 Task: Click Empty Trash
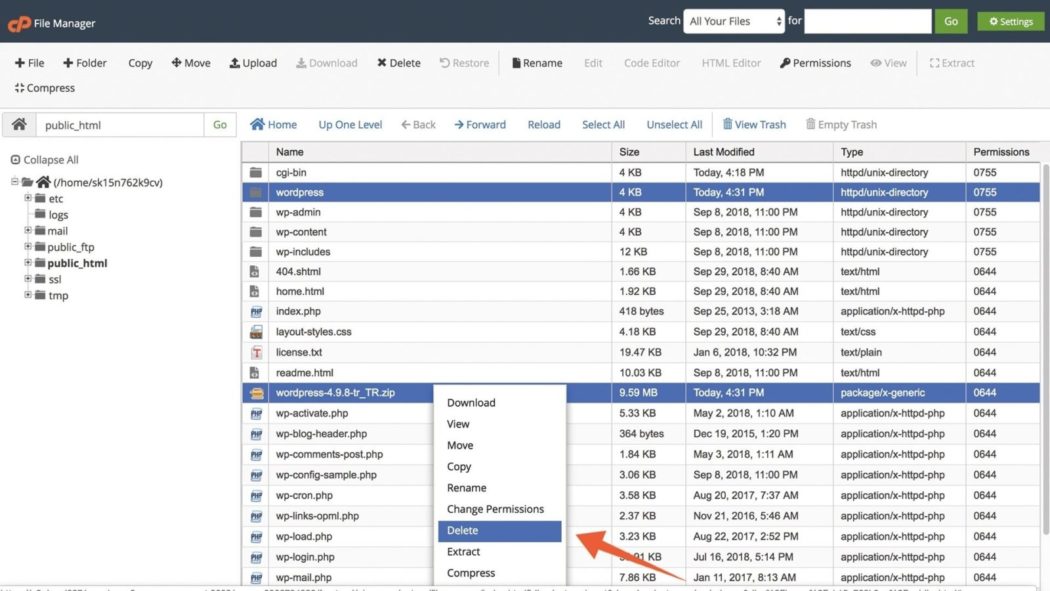click(841, 124)
